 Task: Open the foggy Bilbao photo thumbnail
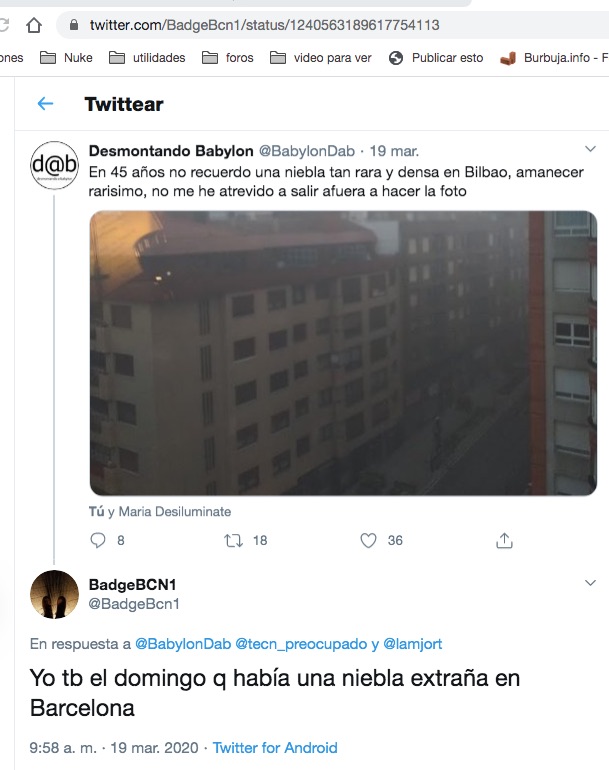[x=343, y=353]
